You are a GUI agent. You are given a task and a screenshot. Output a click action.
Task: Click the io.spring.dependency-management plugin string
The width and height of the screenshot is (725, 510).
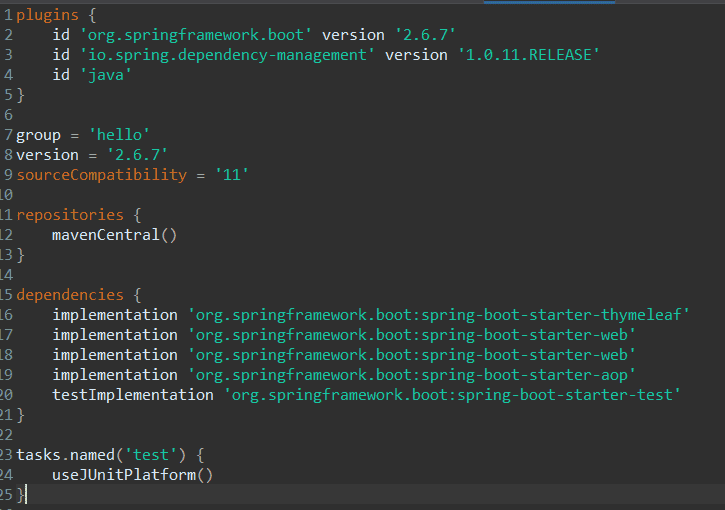(x=227, y=55)
